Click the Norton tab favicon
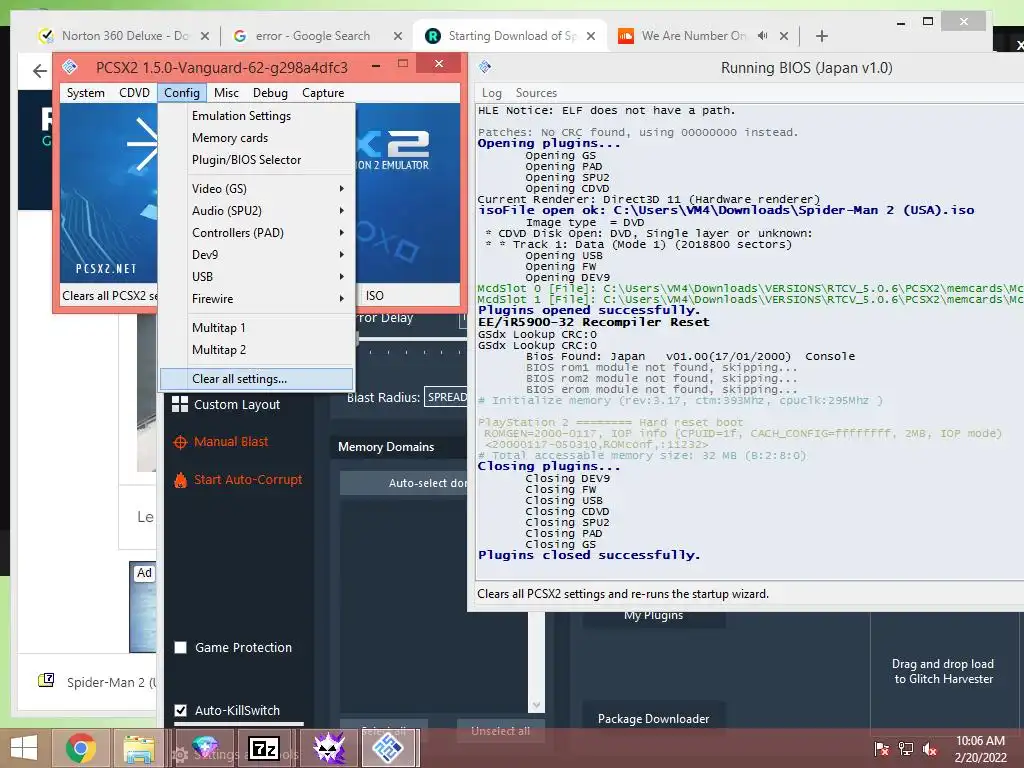1024x768 pixels. pyautogui.click(x=46, y=36)
